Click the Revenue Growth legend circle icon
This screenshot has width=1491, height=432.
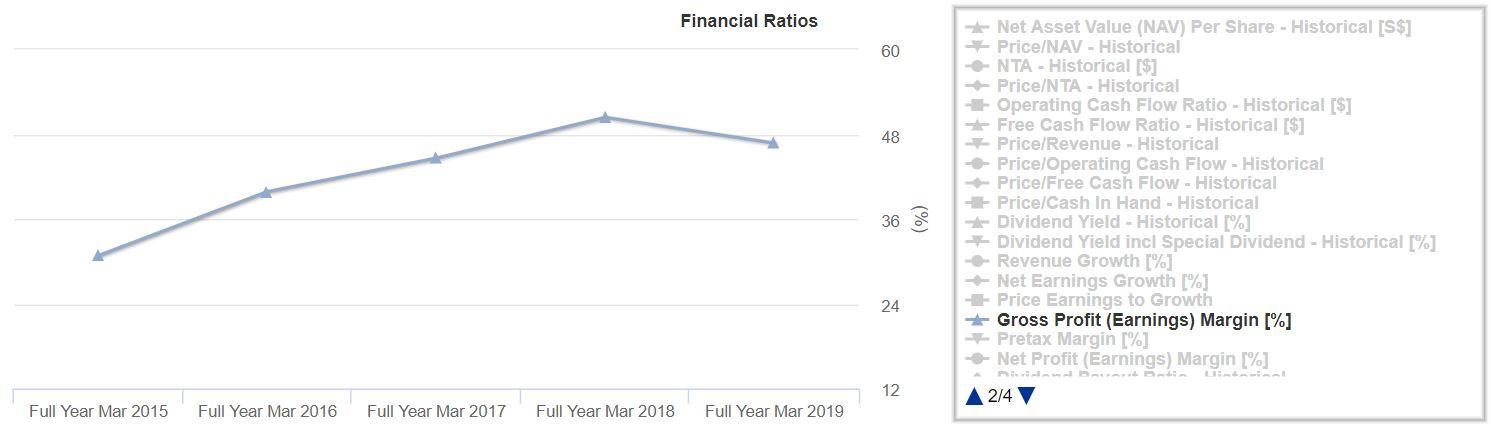tap(977, 261)
